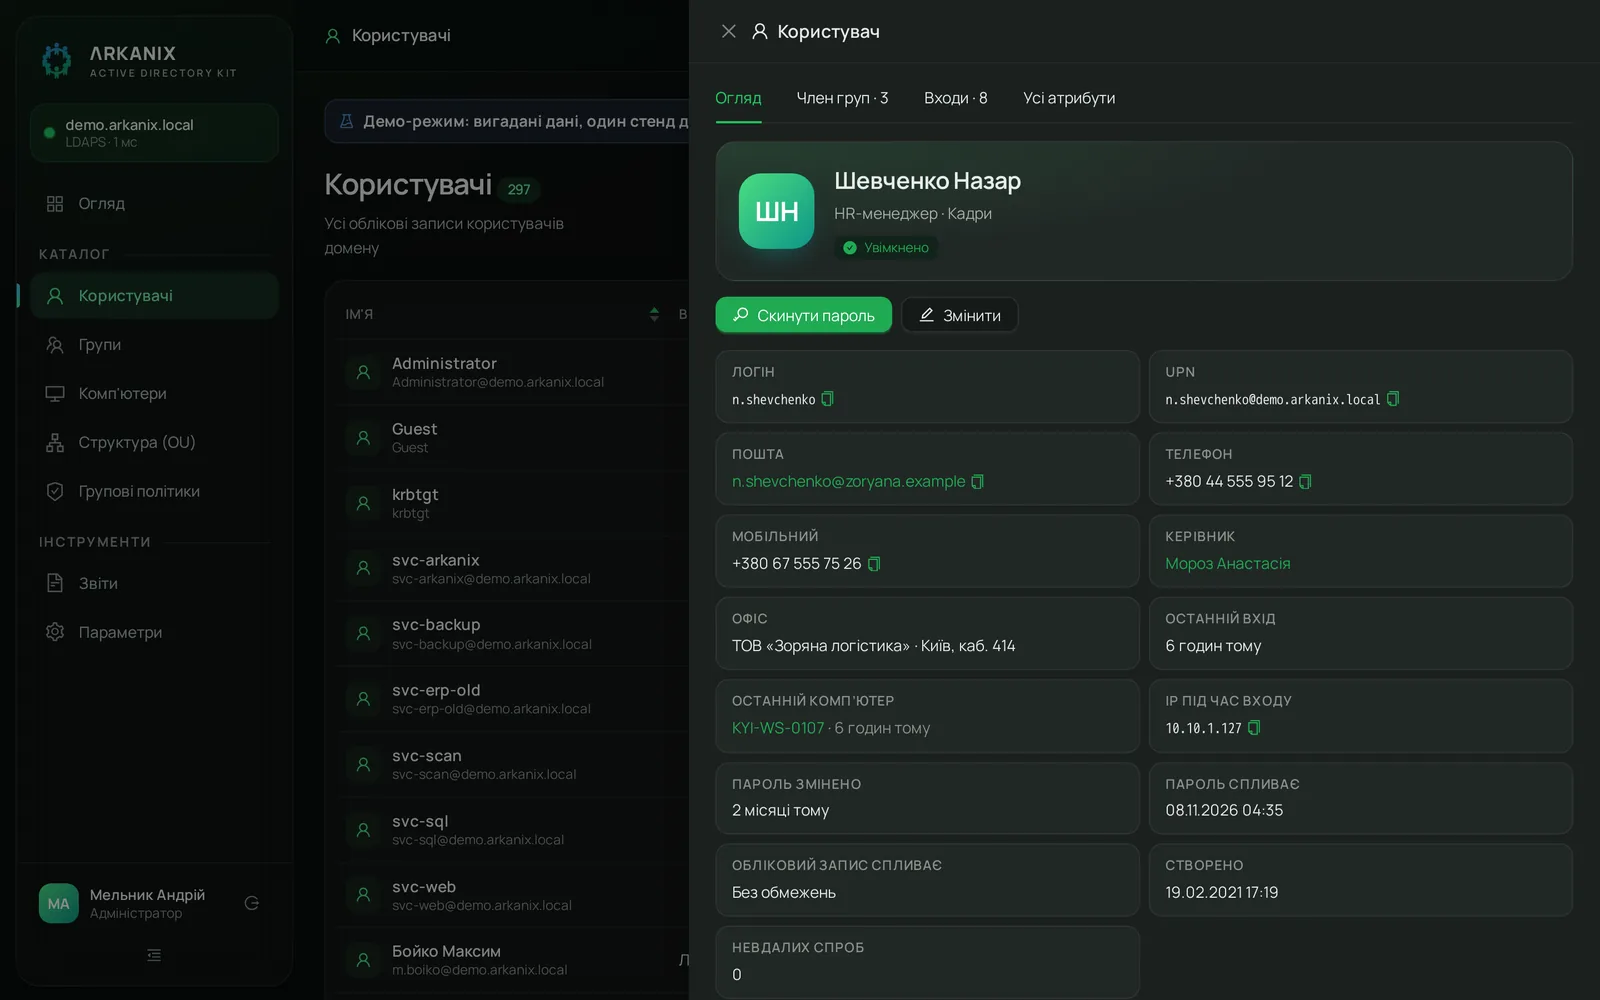
Task: Sort the ІМ'Я column with the arrows
Action: [x=654, y=314]
